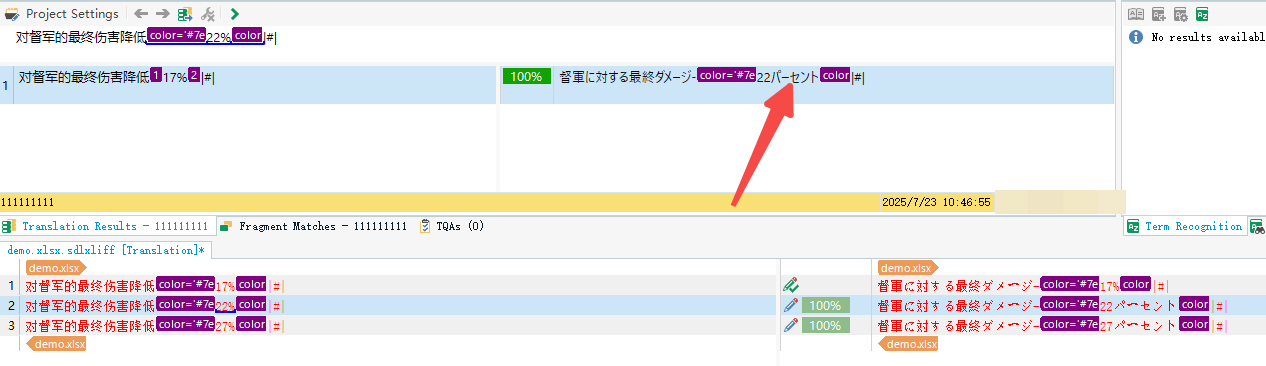The image size is (1266, 366).
Task: Click tag 2 in the TM source segment
Action: 194,76
